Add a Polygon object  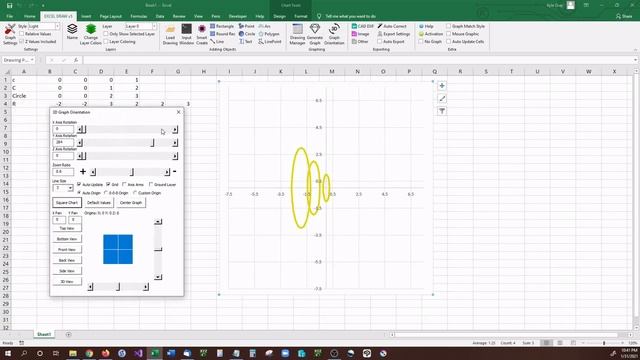coord(269,34)
